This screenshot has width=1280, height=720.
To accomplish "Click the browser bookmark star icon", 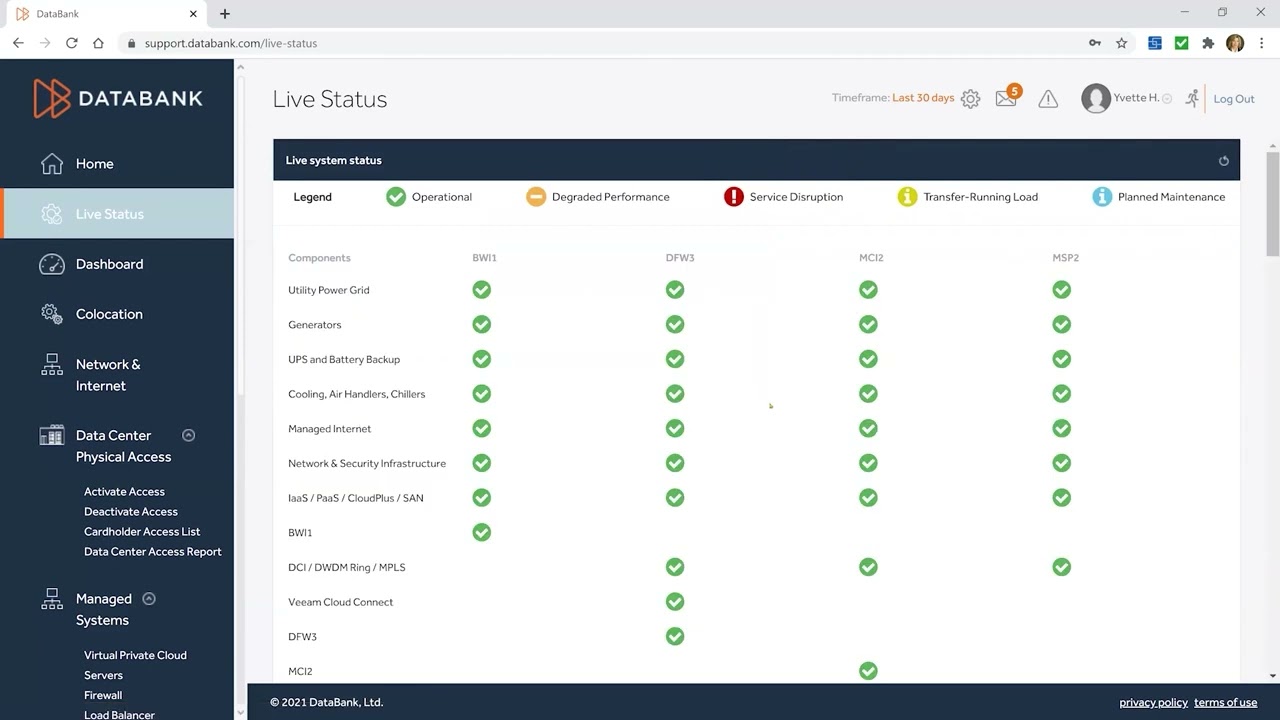I will click(1122, 43).
